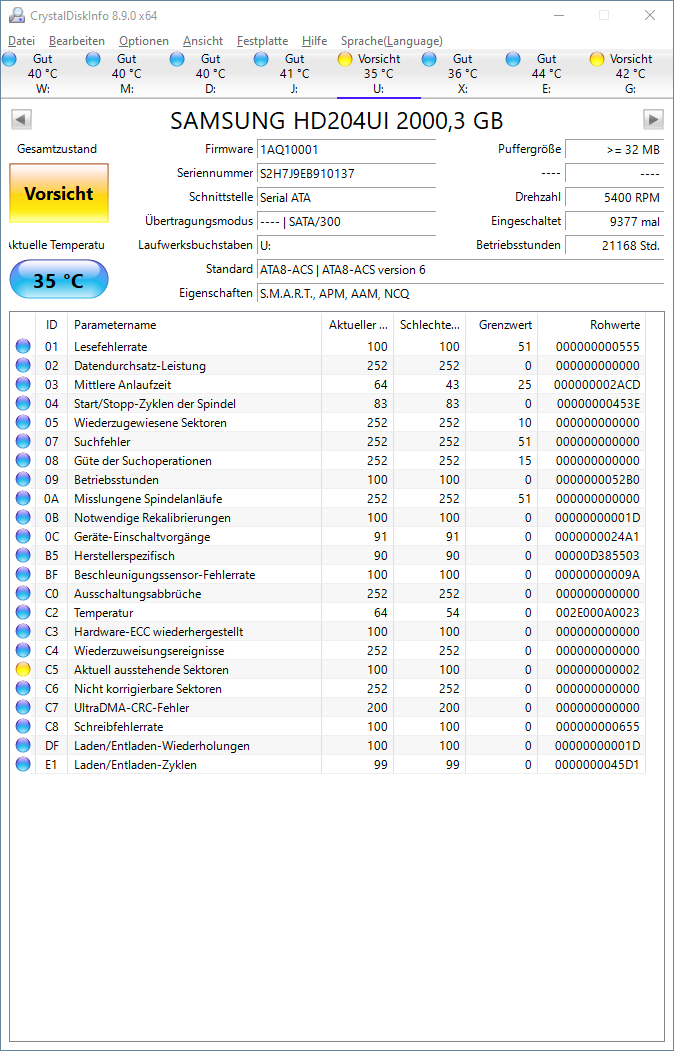Open the Optionen menu
This screenshot has height=1051, width=674.
[144, 41]
